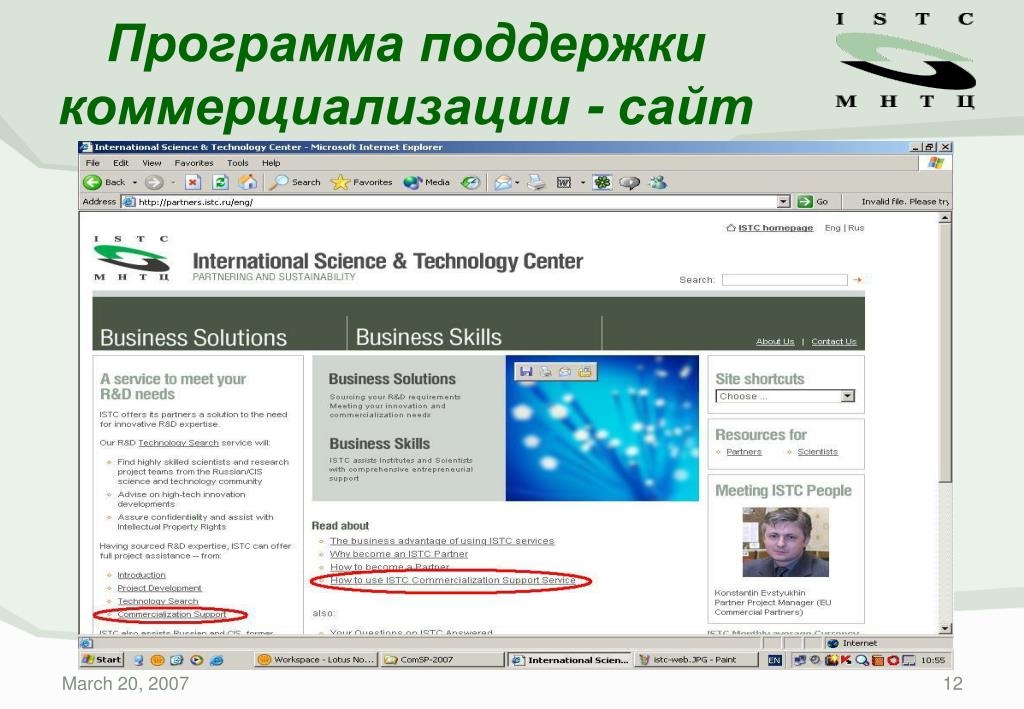Open the ISTC homepage link
Screen dimensions: 1024x709
[775, 228]
